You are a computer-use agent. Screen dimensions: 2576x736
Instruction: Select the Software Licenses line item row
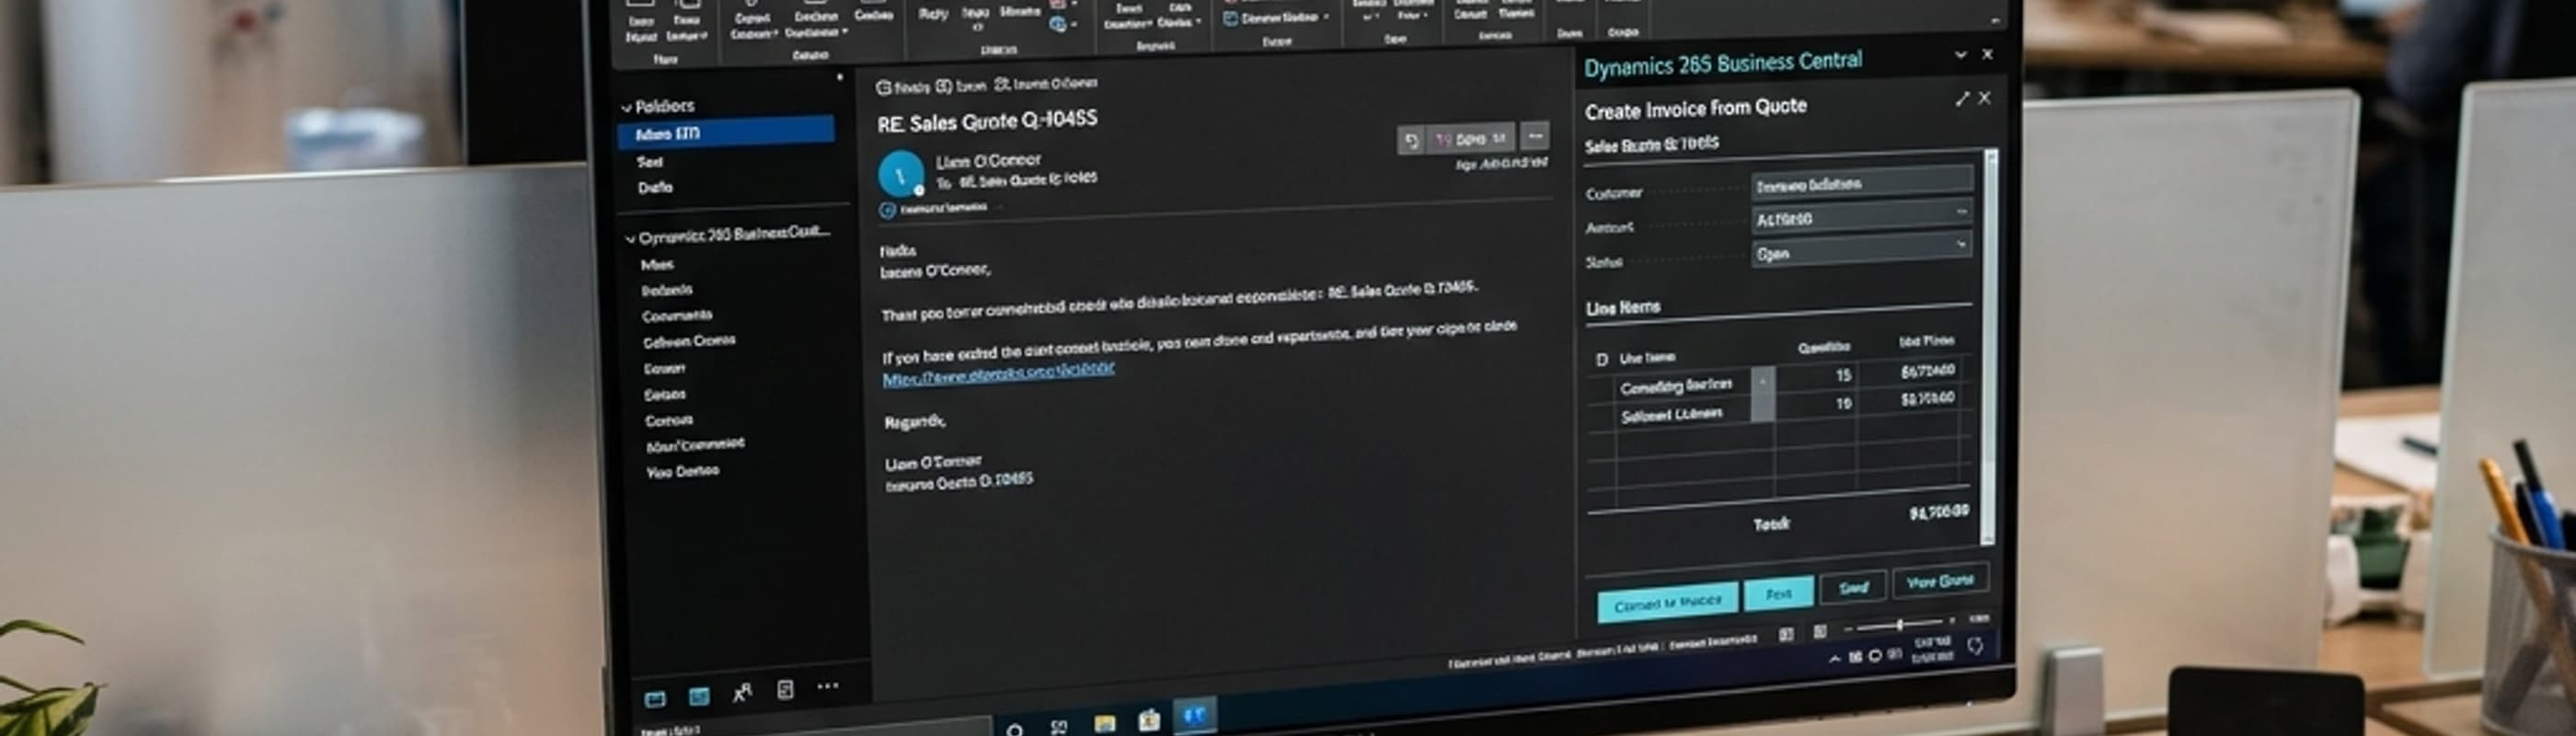[1781, 408]
